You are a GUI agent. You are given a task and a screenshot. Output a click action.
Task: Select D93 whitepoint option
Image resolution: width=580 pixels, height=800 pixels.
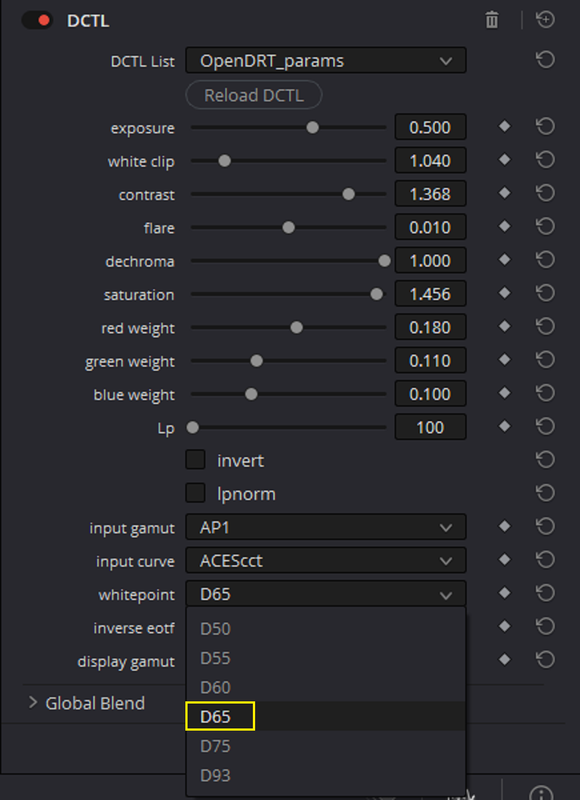[325, 775]
